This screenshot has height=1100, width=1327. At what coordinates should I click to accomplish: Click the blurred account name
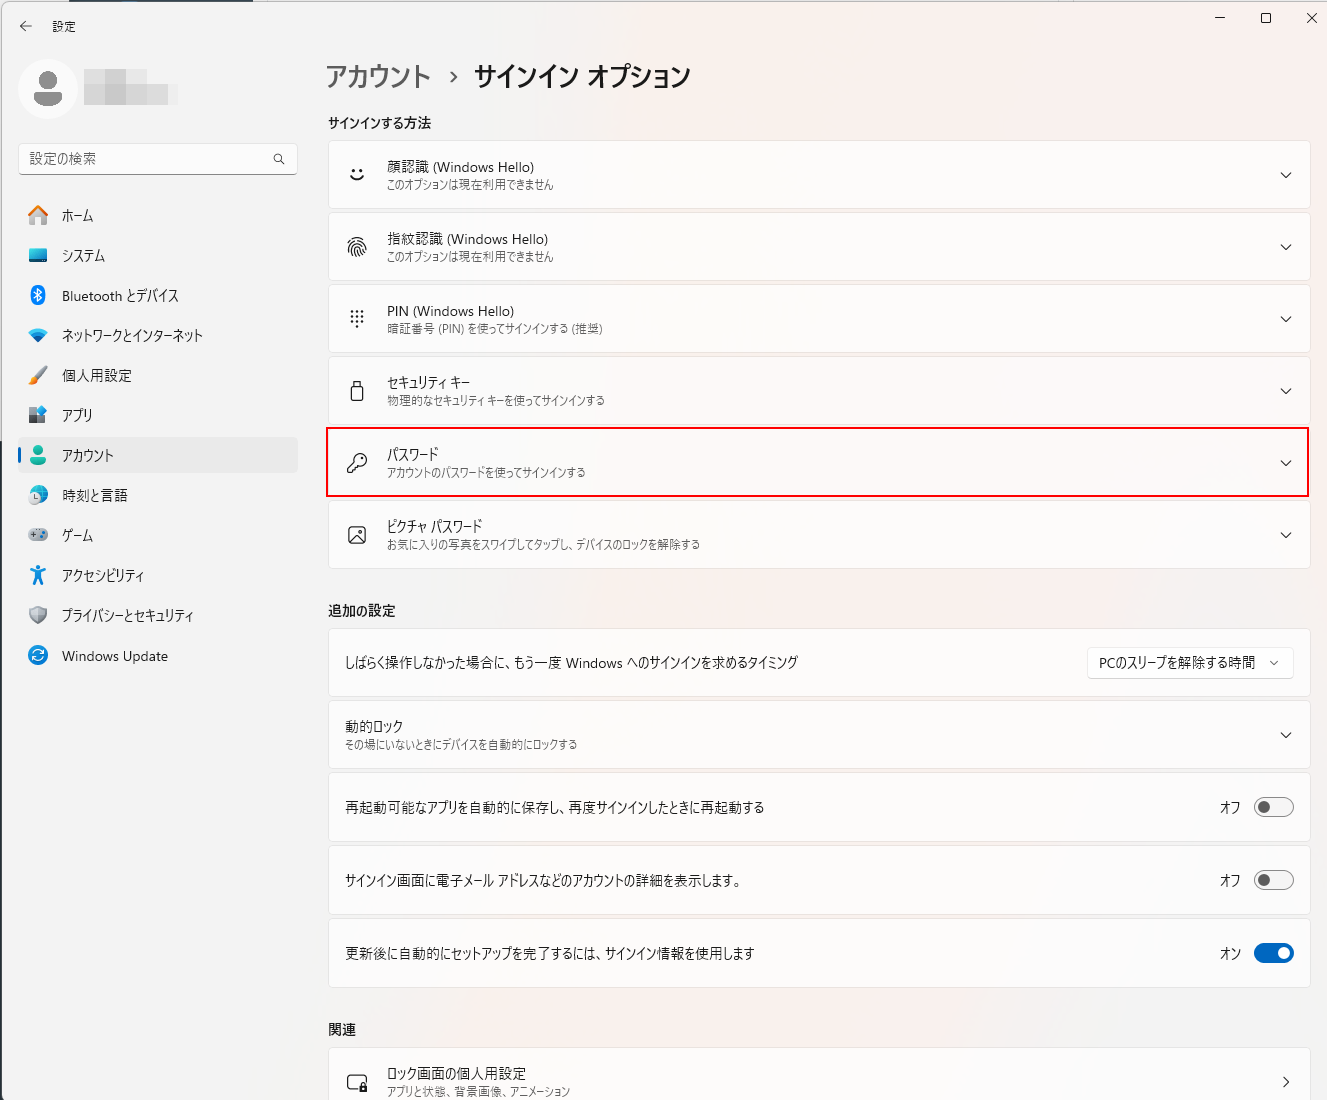point(131,87)
